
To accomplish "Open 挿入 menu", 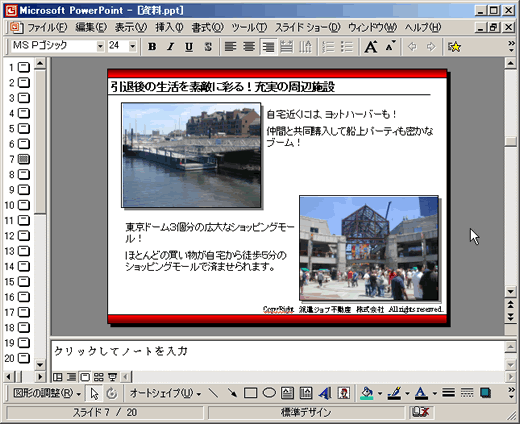I will pos(169,27).
